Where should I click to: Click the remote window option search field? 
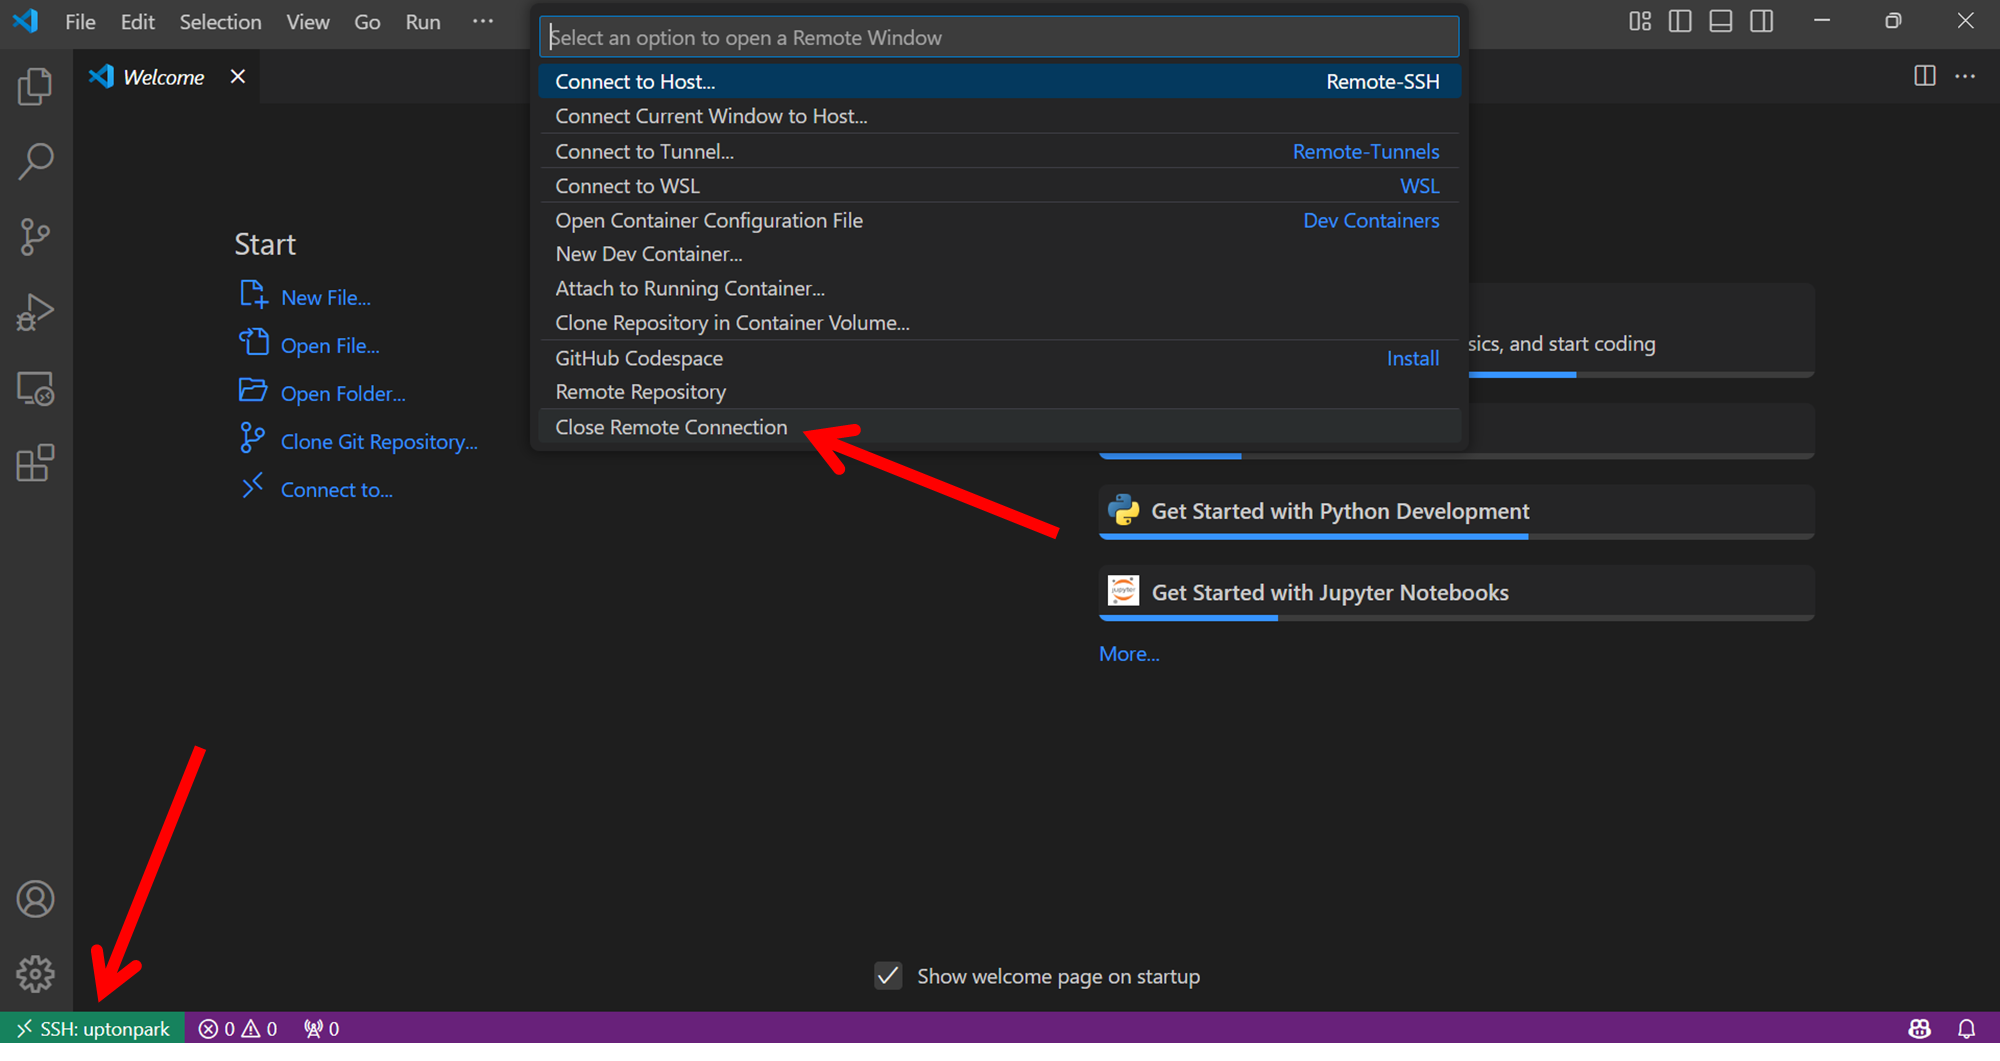point(998,38)
